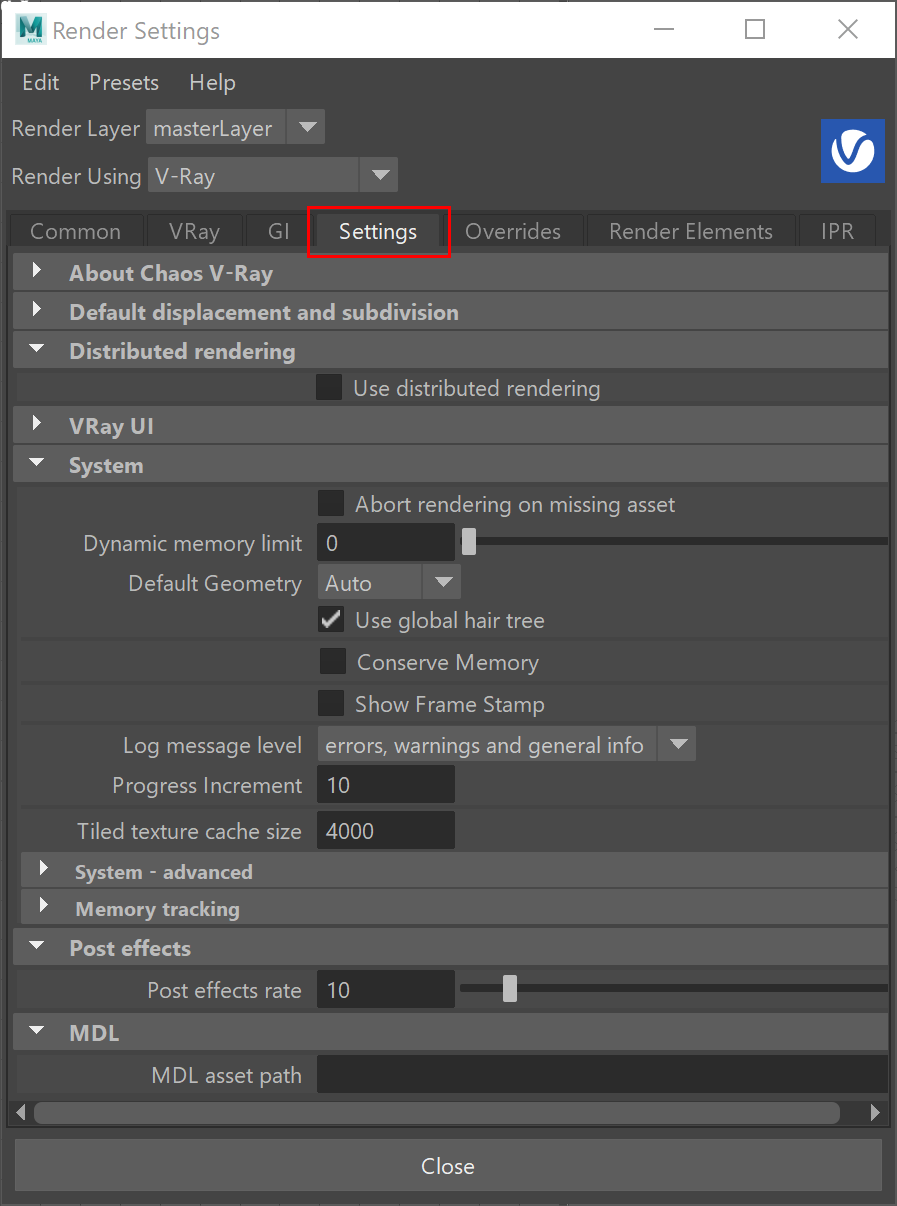Viewport: 897px width, 1206px height.
Task: Enable the Conserve Memory checkbox
Action: tap(332, 662)
